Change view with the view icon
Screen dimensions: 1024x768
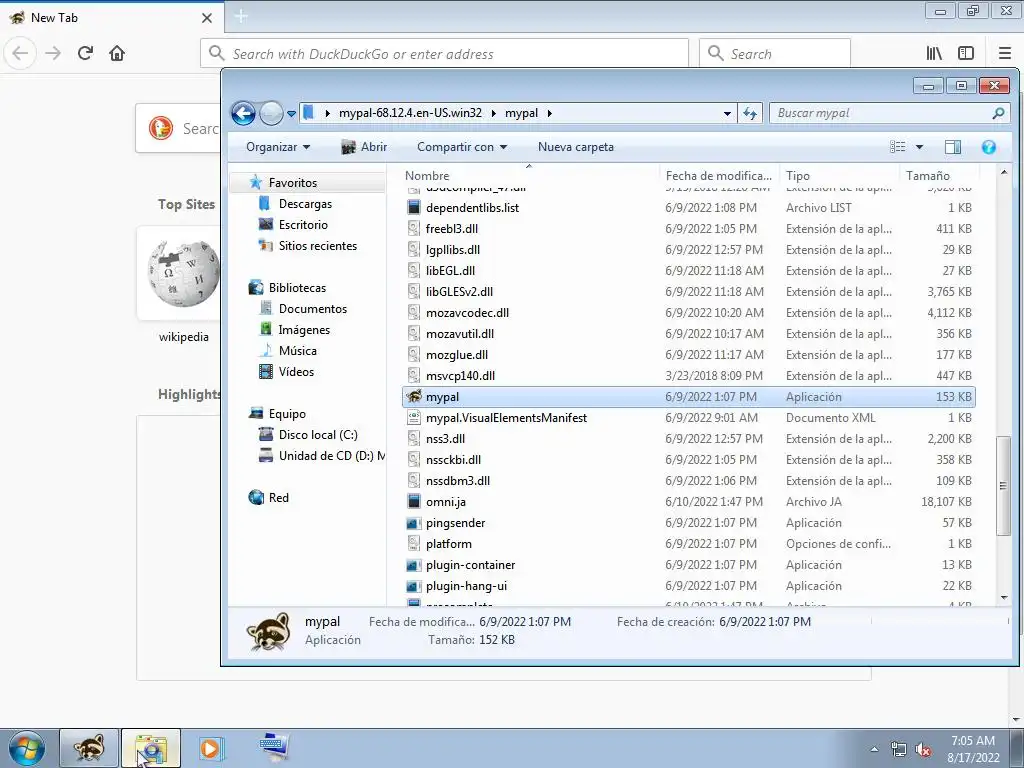[898, 147]
